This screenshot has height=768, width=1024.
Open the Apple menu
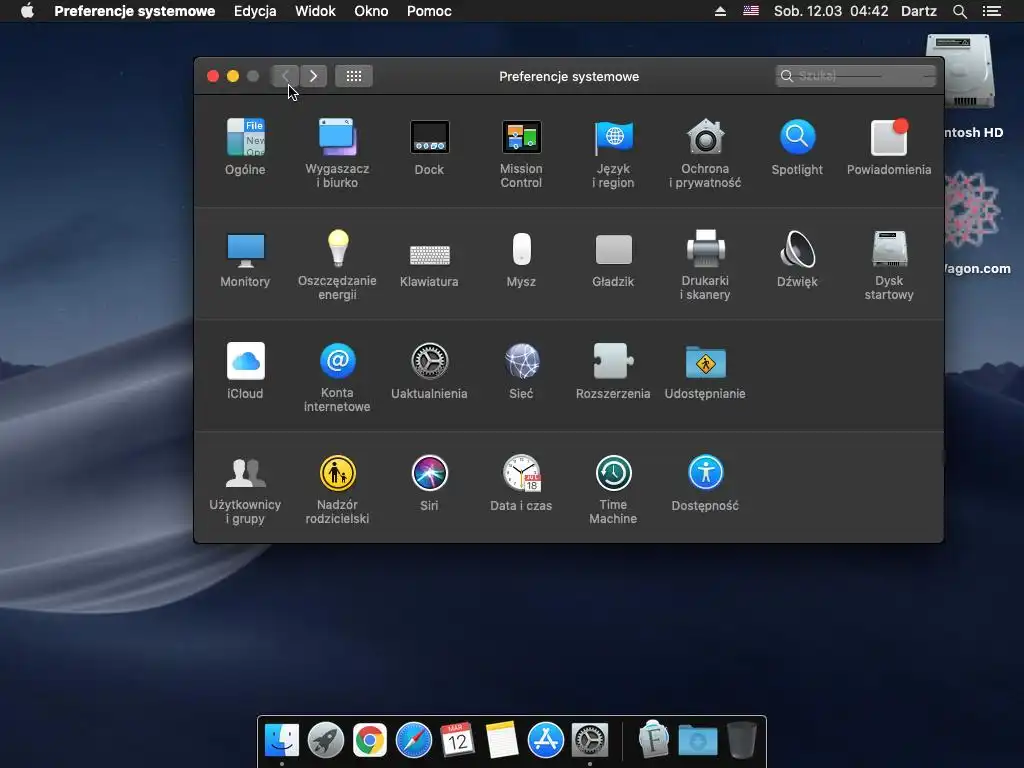click(27, 11)
